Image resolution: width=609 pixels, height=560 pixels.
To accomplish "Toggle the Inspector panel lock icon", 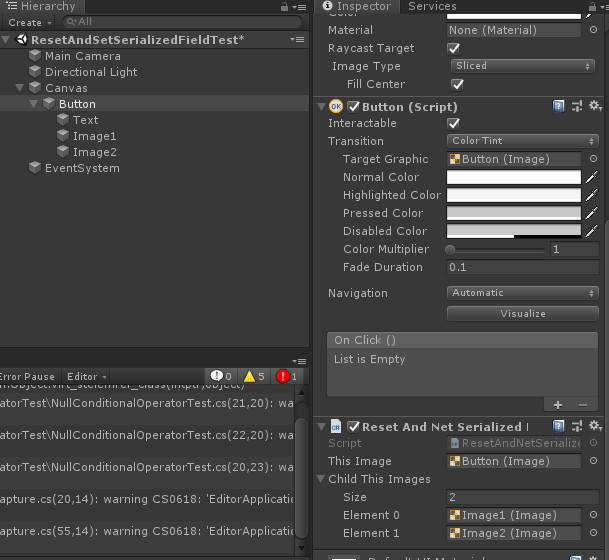I will coord(592,7).
